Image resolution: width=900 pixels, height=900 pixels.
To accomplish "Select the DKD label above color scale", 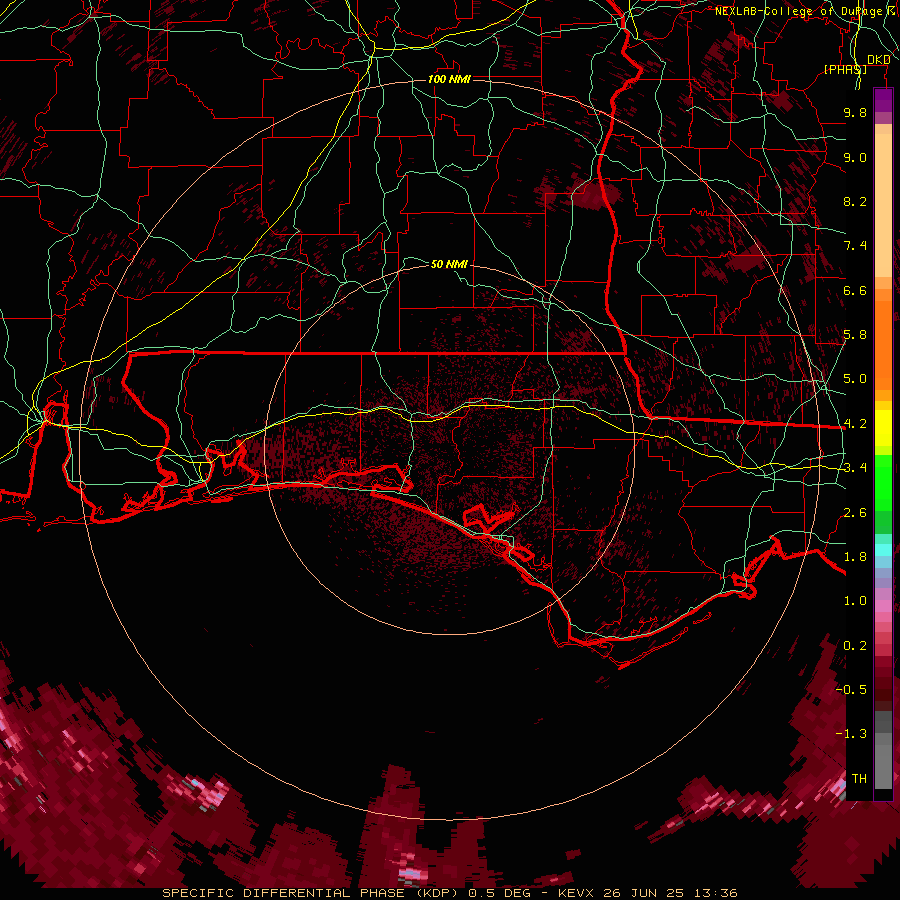I will click(x=879, y=60).
